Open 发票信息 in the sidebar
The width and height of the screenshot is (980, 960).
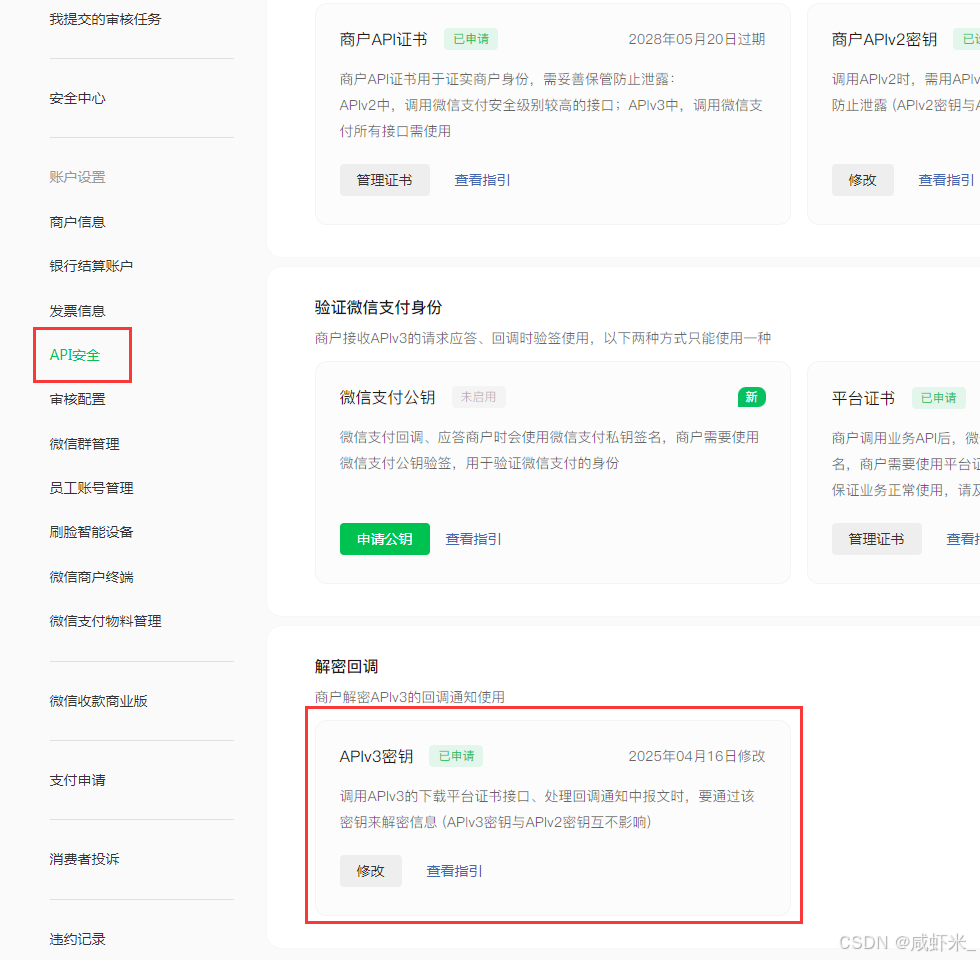78,311
